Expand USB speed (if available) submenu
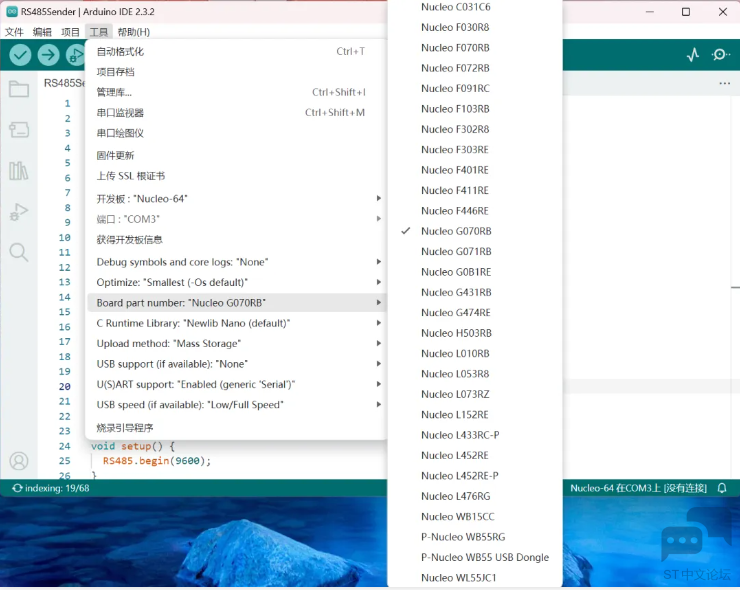Viewport: 740px width, 590px height. click(237, 405)
